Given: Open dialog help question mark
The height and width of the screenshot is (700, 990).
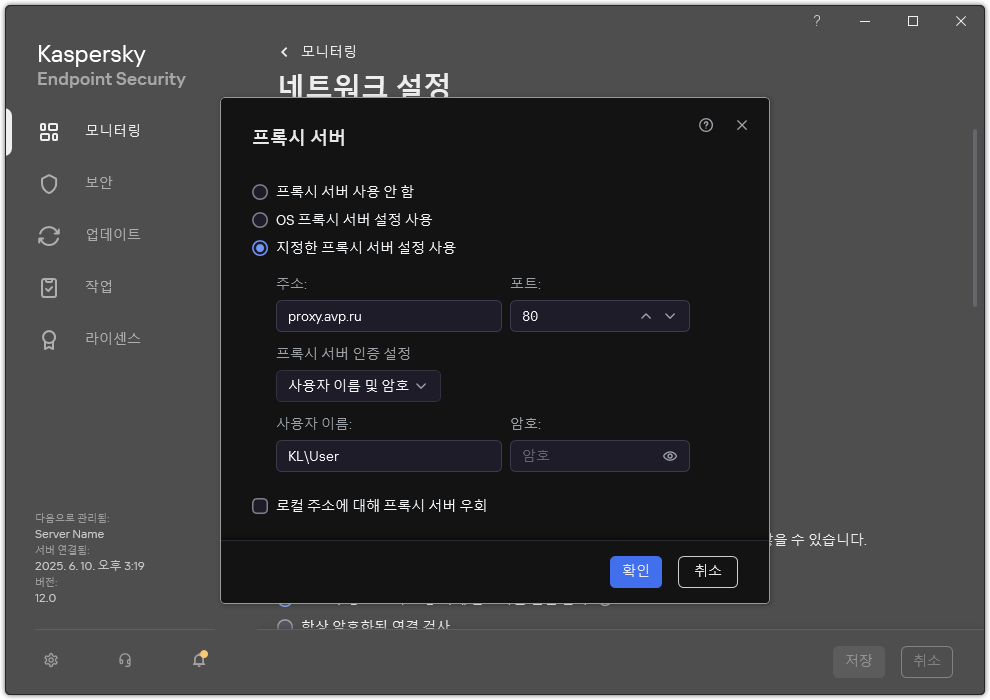Looking at the screenshot, I should click(x=705, y=125).
